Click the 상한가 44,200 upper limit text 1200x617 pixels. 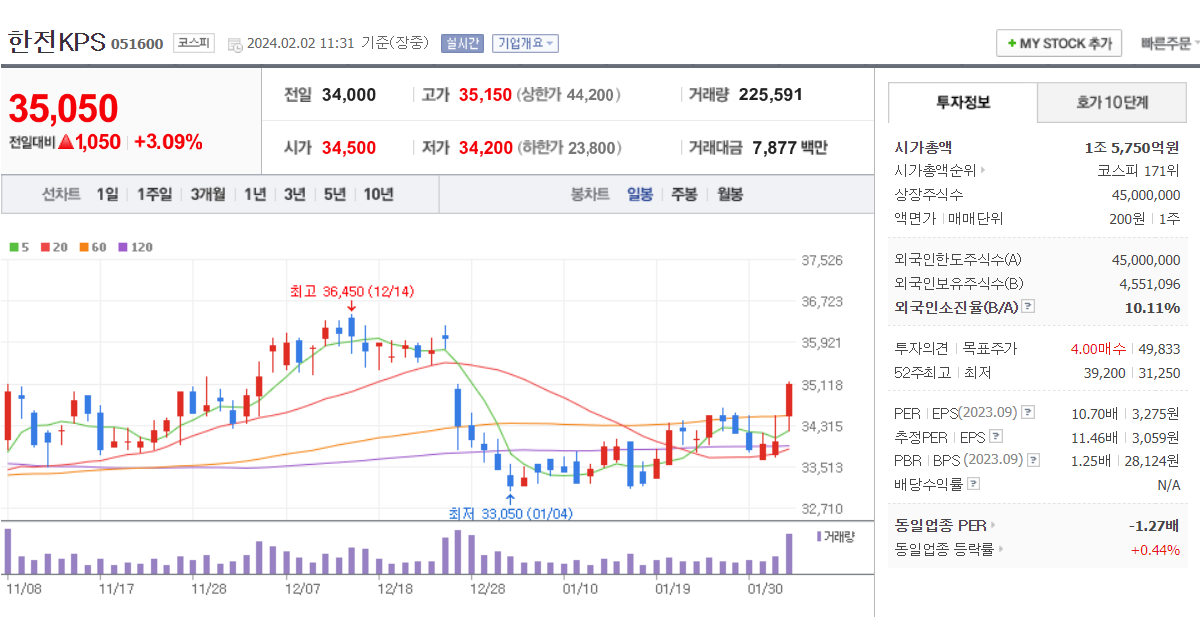[568, 95]
